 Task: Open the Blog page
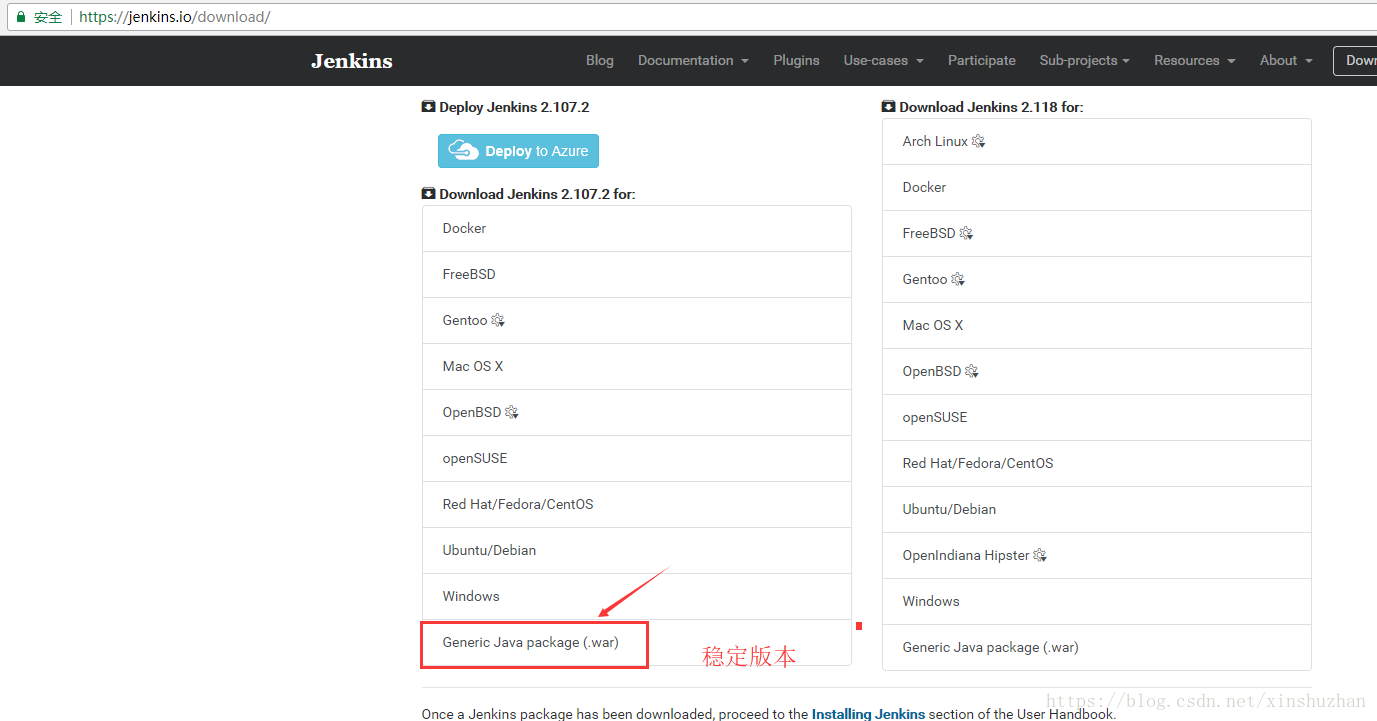point(600,60)
